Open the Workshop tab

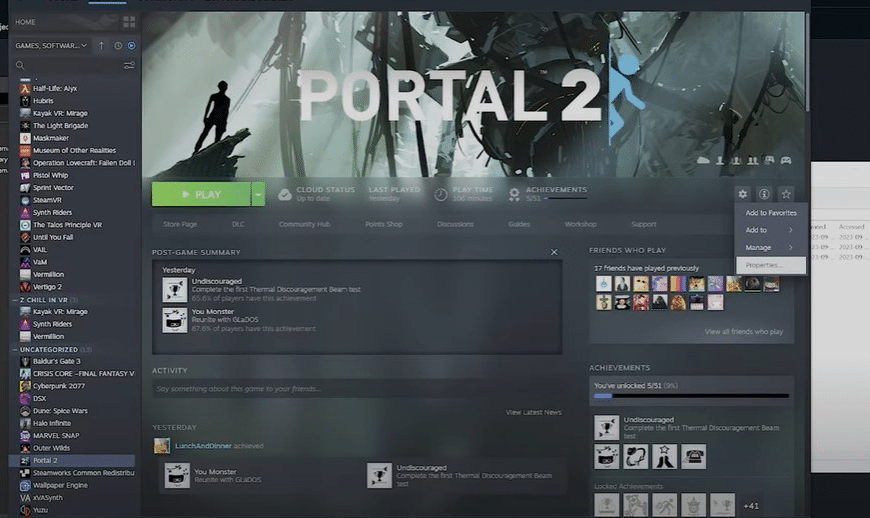(x=580, y=224)
